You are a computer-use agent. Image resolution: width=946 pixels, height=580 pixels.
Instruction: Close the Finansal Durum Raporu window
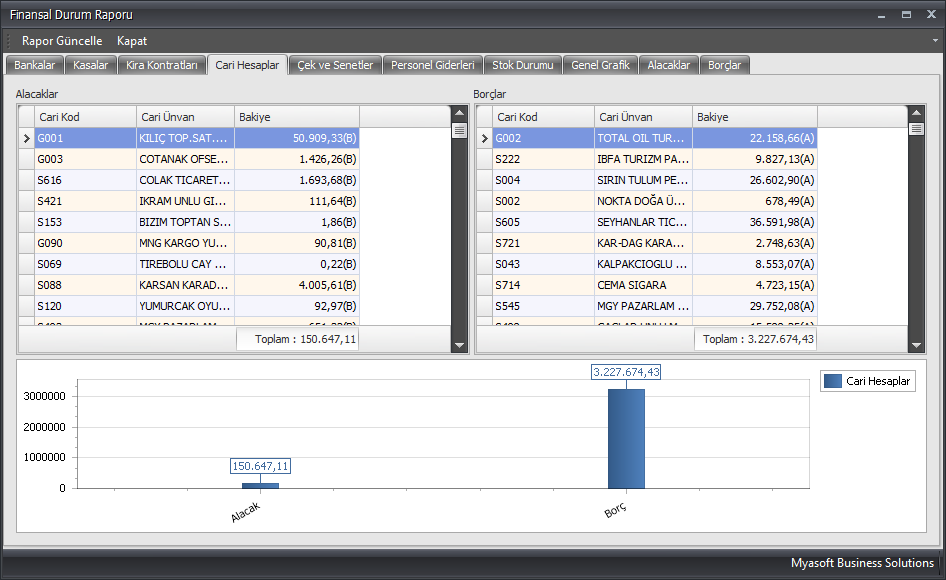tap(932, 15)
